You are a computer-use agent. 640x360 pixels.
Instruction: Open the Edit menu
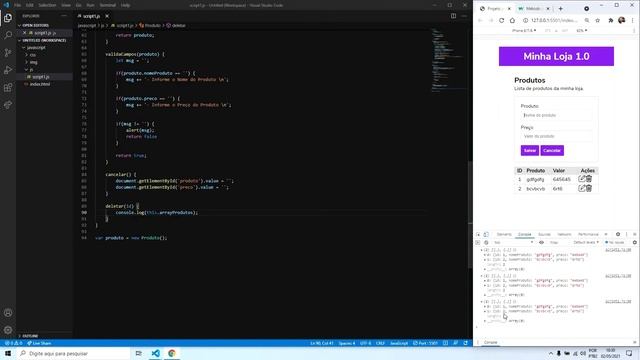30,5
